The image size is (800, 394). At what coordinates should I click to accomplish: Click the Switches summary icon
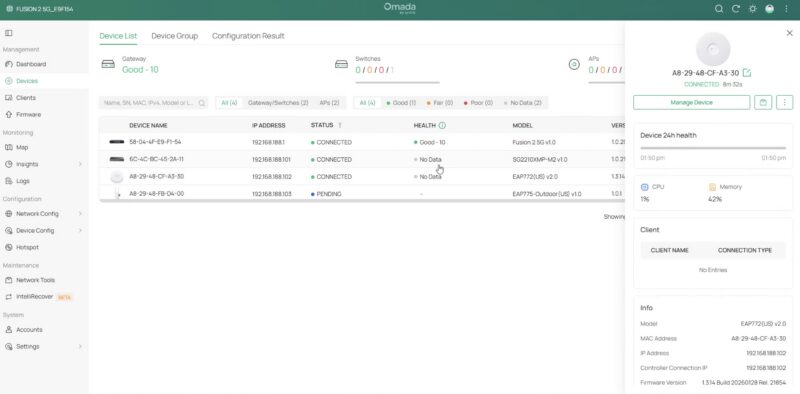(341, 64)
